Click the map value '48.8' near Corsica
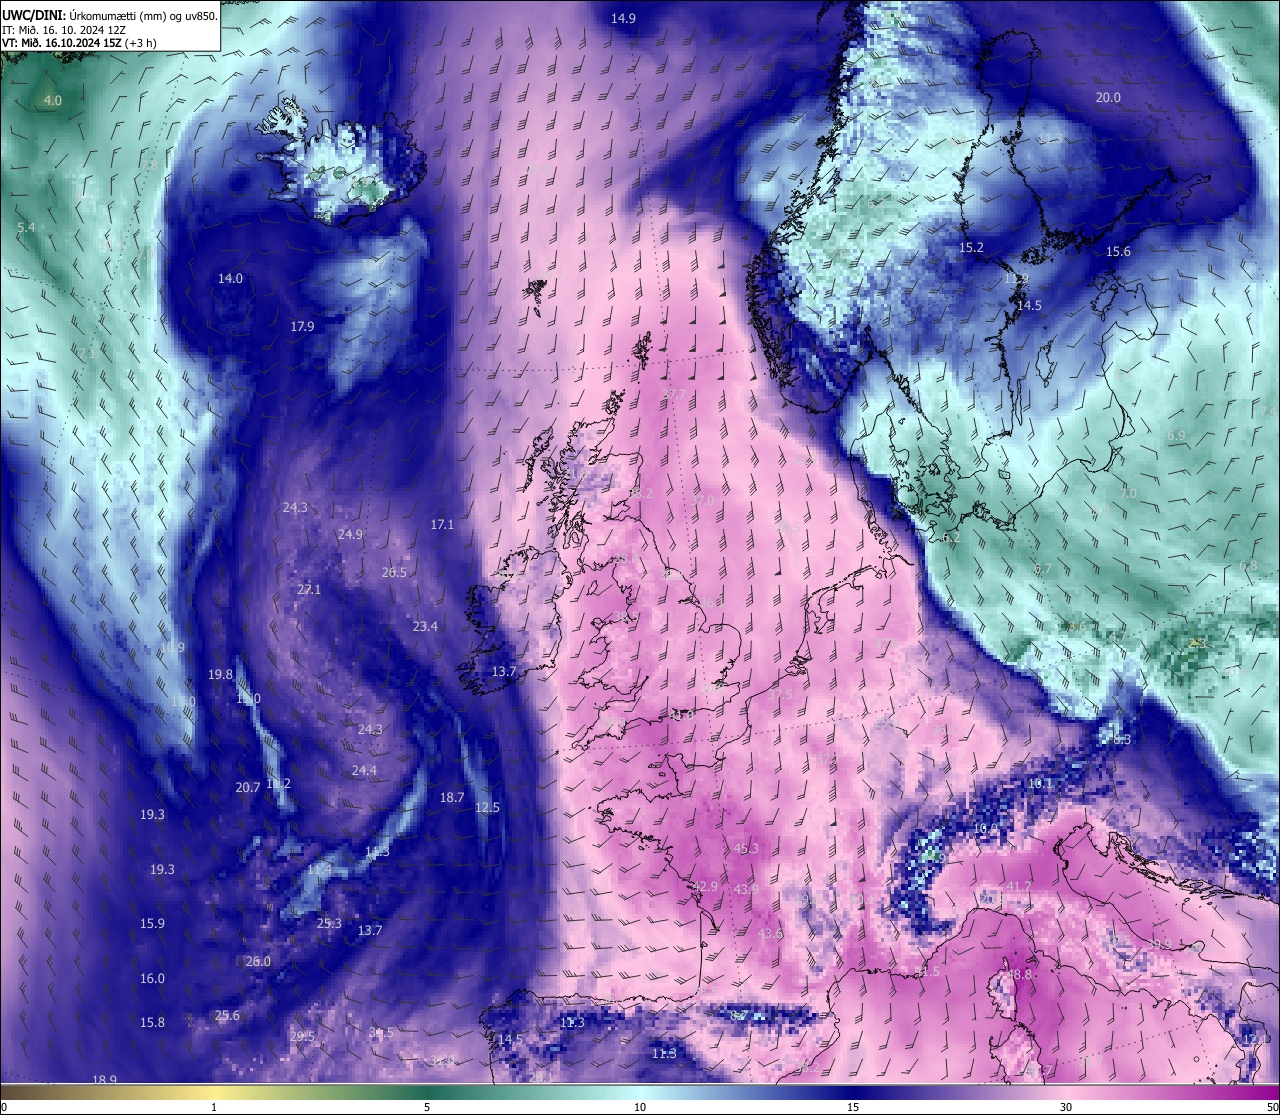Image resolution: width=1280 pixels, height=1115 pixels. coord(1018,974)
